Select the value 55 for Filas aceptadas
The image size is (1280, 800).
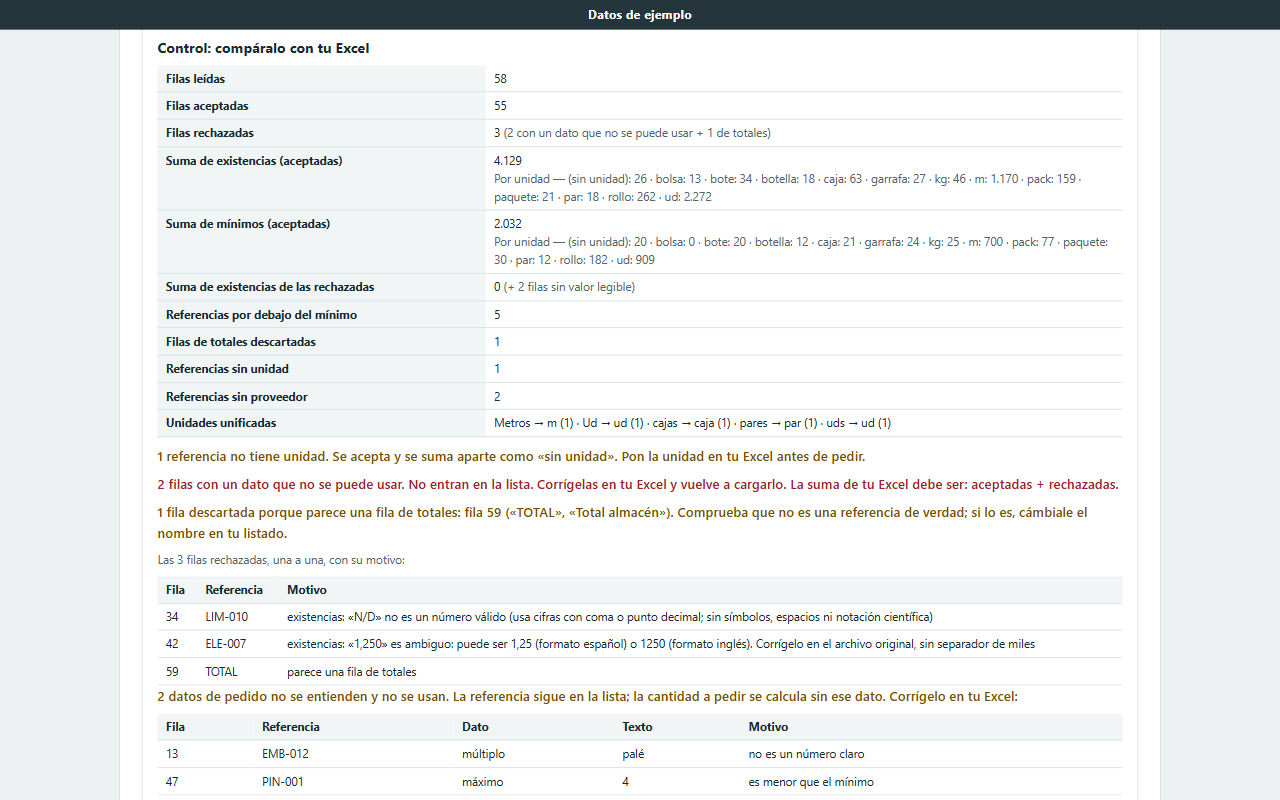(501, 106)
